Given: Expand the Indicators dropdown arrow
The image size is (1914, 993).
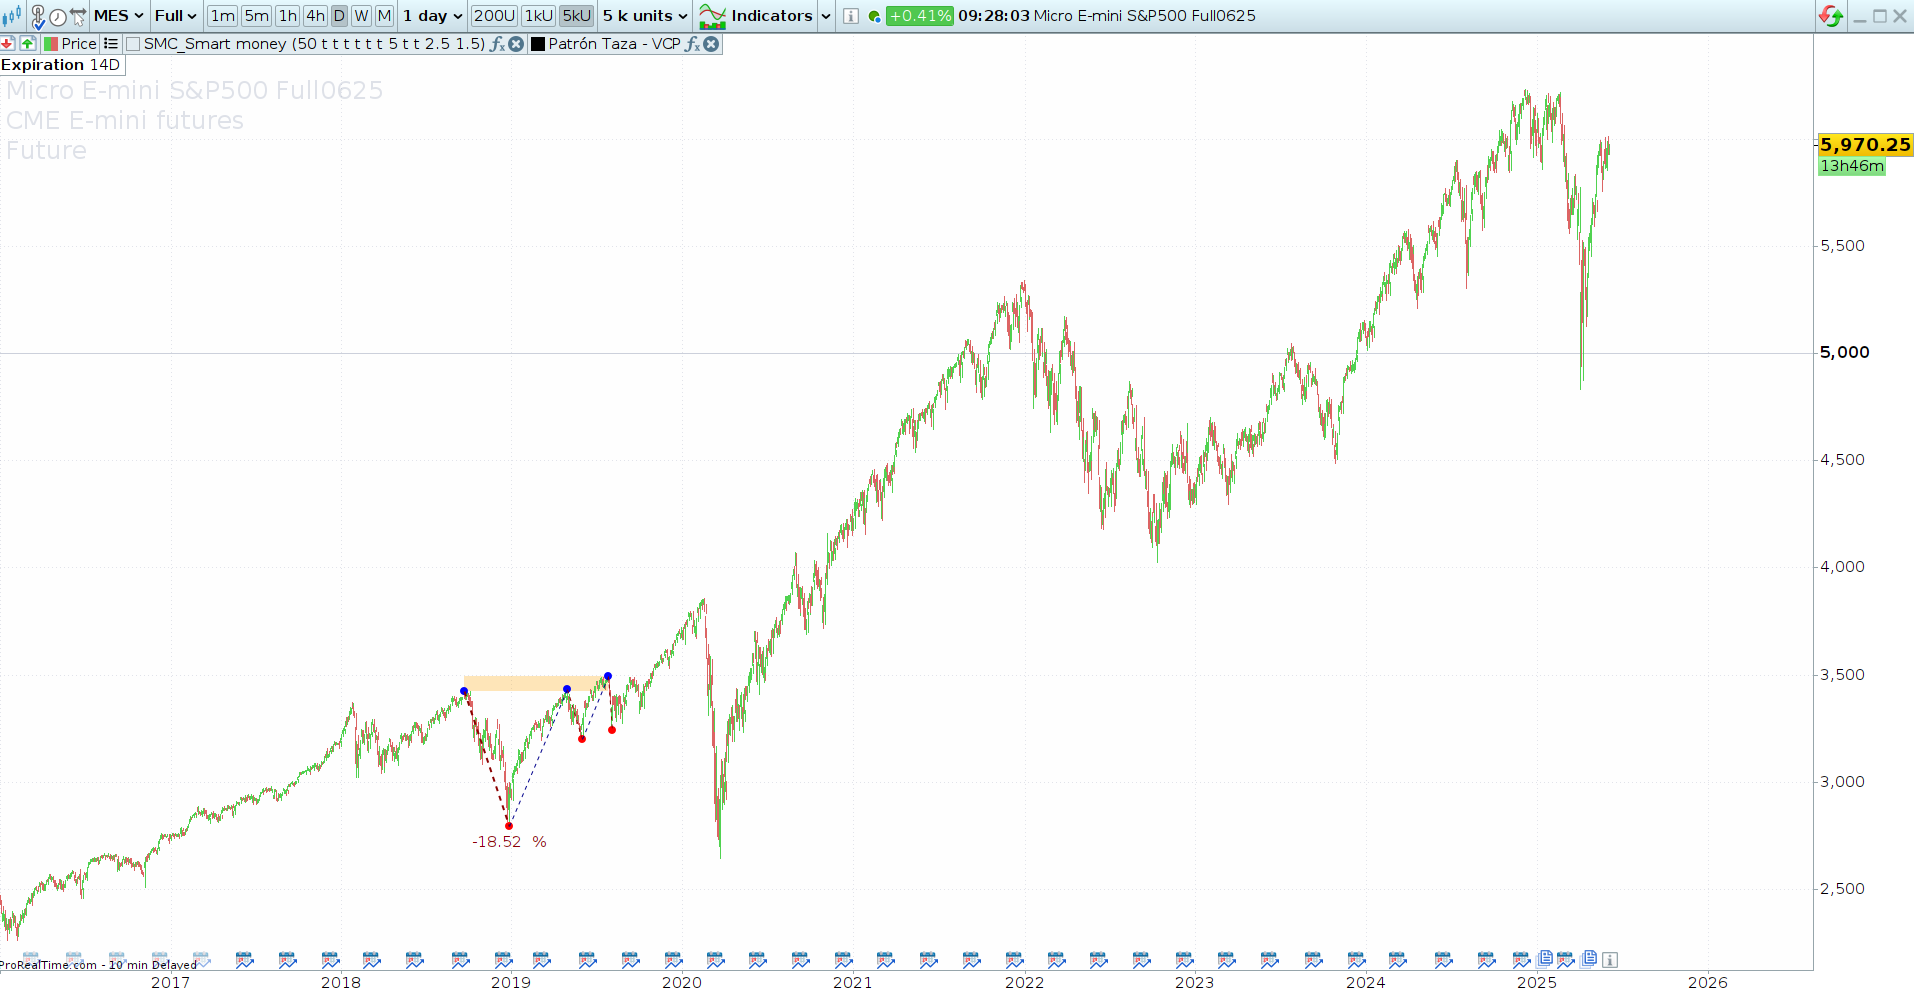Looking at the screenshot, I should (826, 17).
